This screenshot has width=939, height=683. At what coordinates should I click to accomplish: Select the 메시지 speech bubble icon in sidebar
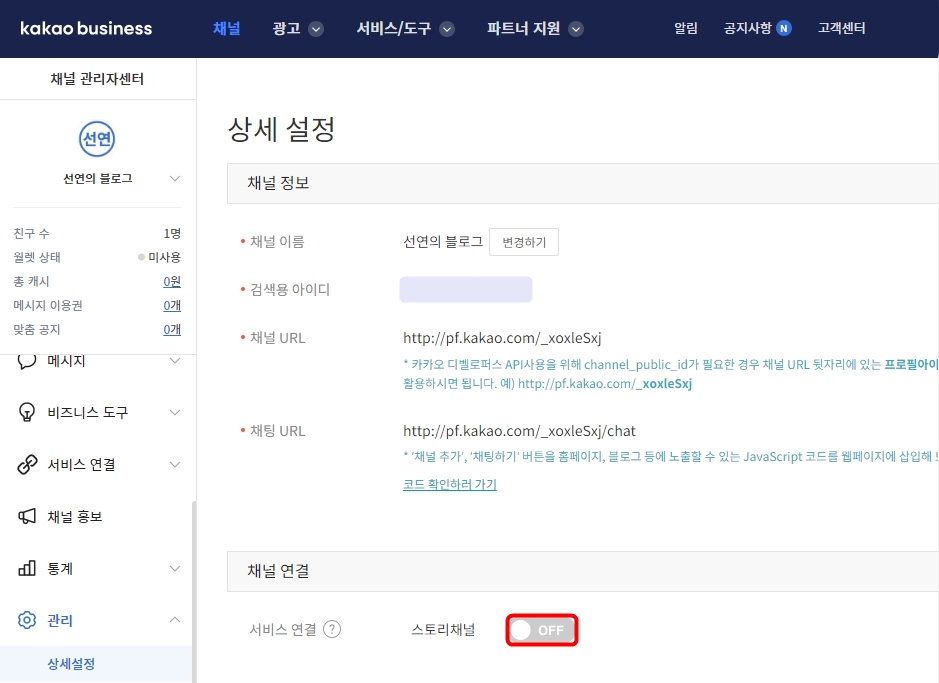tap(29, 364)
